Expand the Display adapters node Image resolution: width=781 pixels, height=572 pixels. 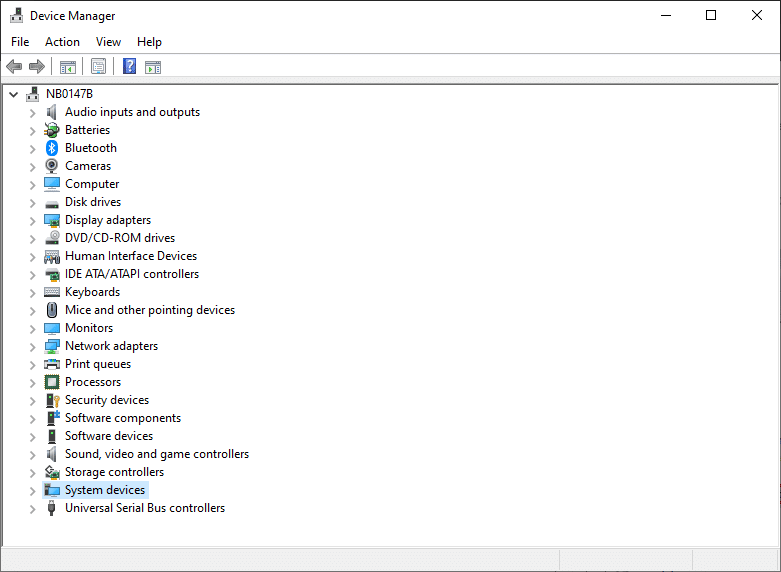[32, 220]
